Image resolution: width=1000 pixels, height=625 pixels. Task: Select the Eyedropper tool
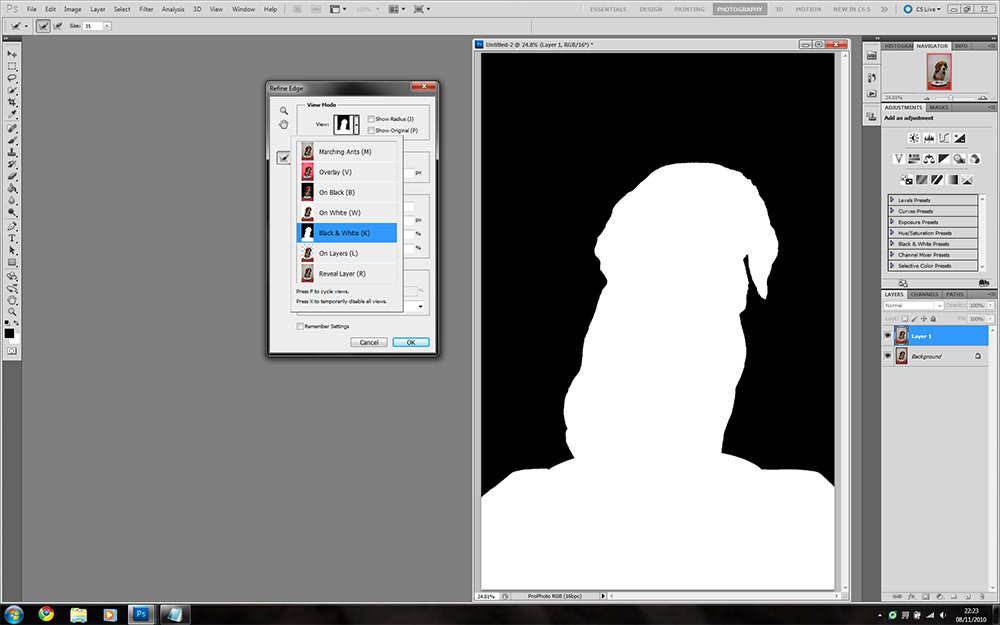11,114
